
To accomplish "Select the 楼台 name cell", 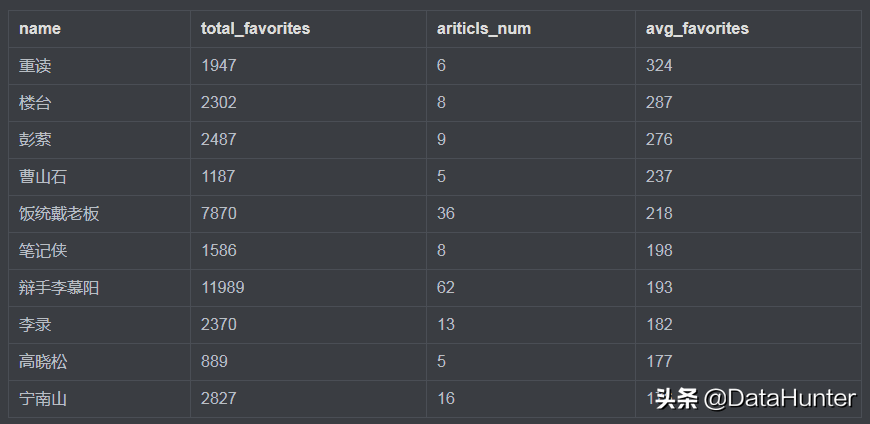I will pyautogui.click(x=35, y=103).
